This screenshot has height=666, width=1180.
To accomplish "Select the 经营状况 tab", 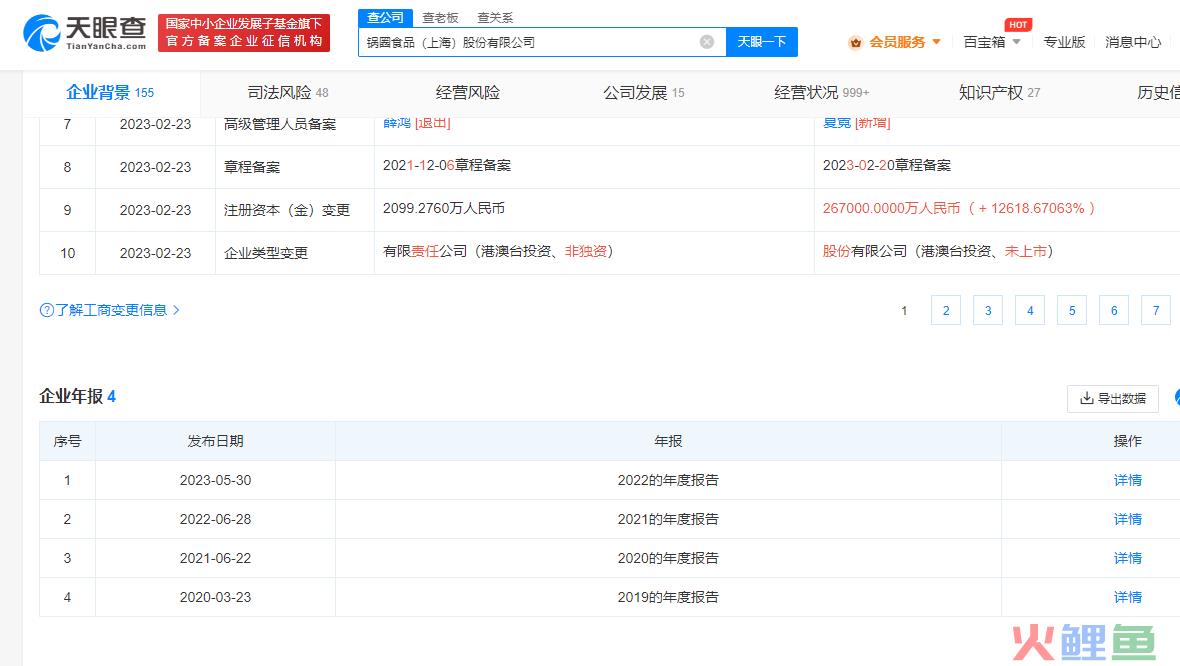I will tap(821, 93).
